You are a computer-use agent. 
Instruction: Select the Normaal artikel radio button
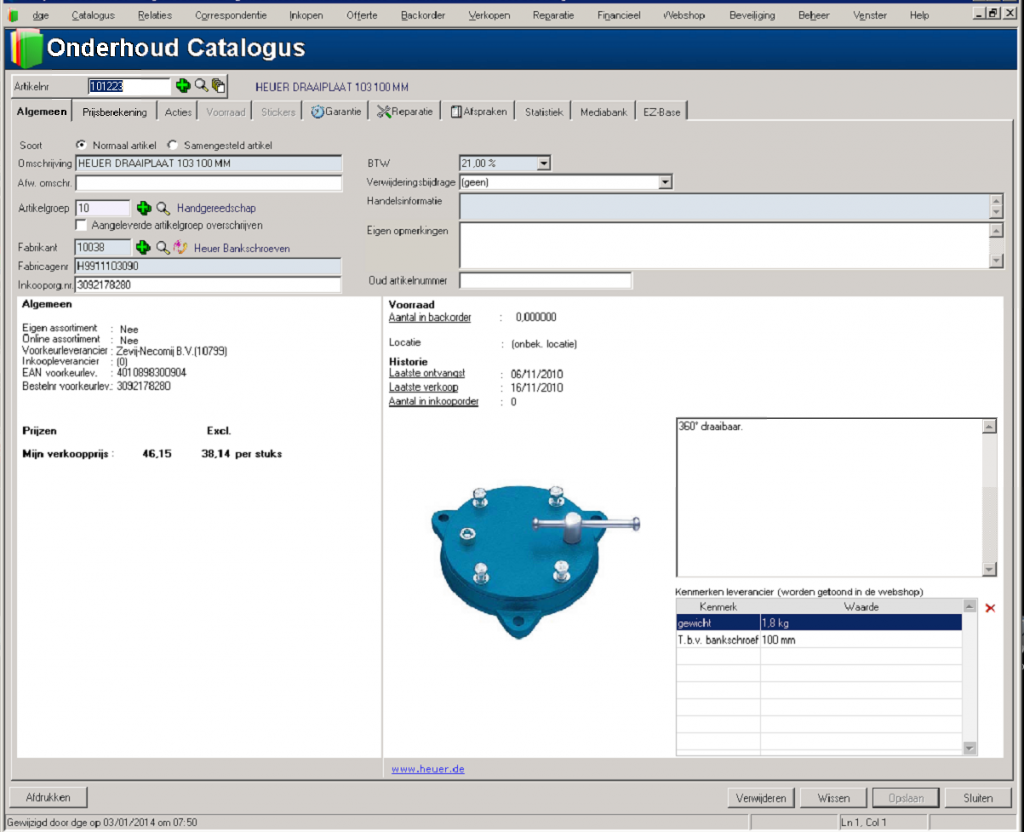81,145
